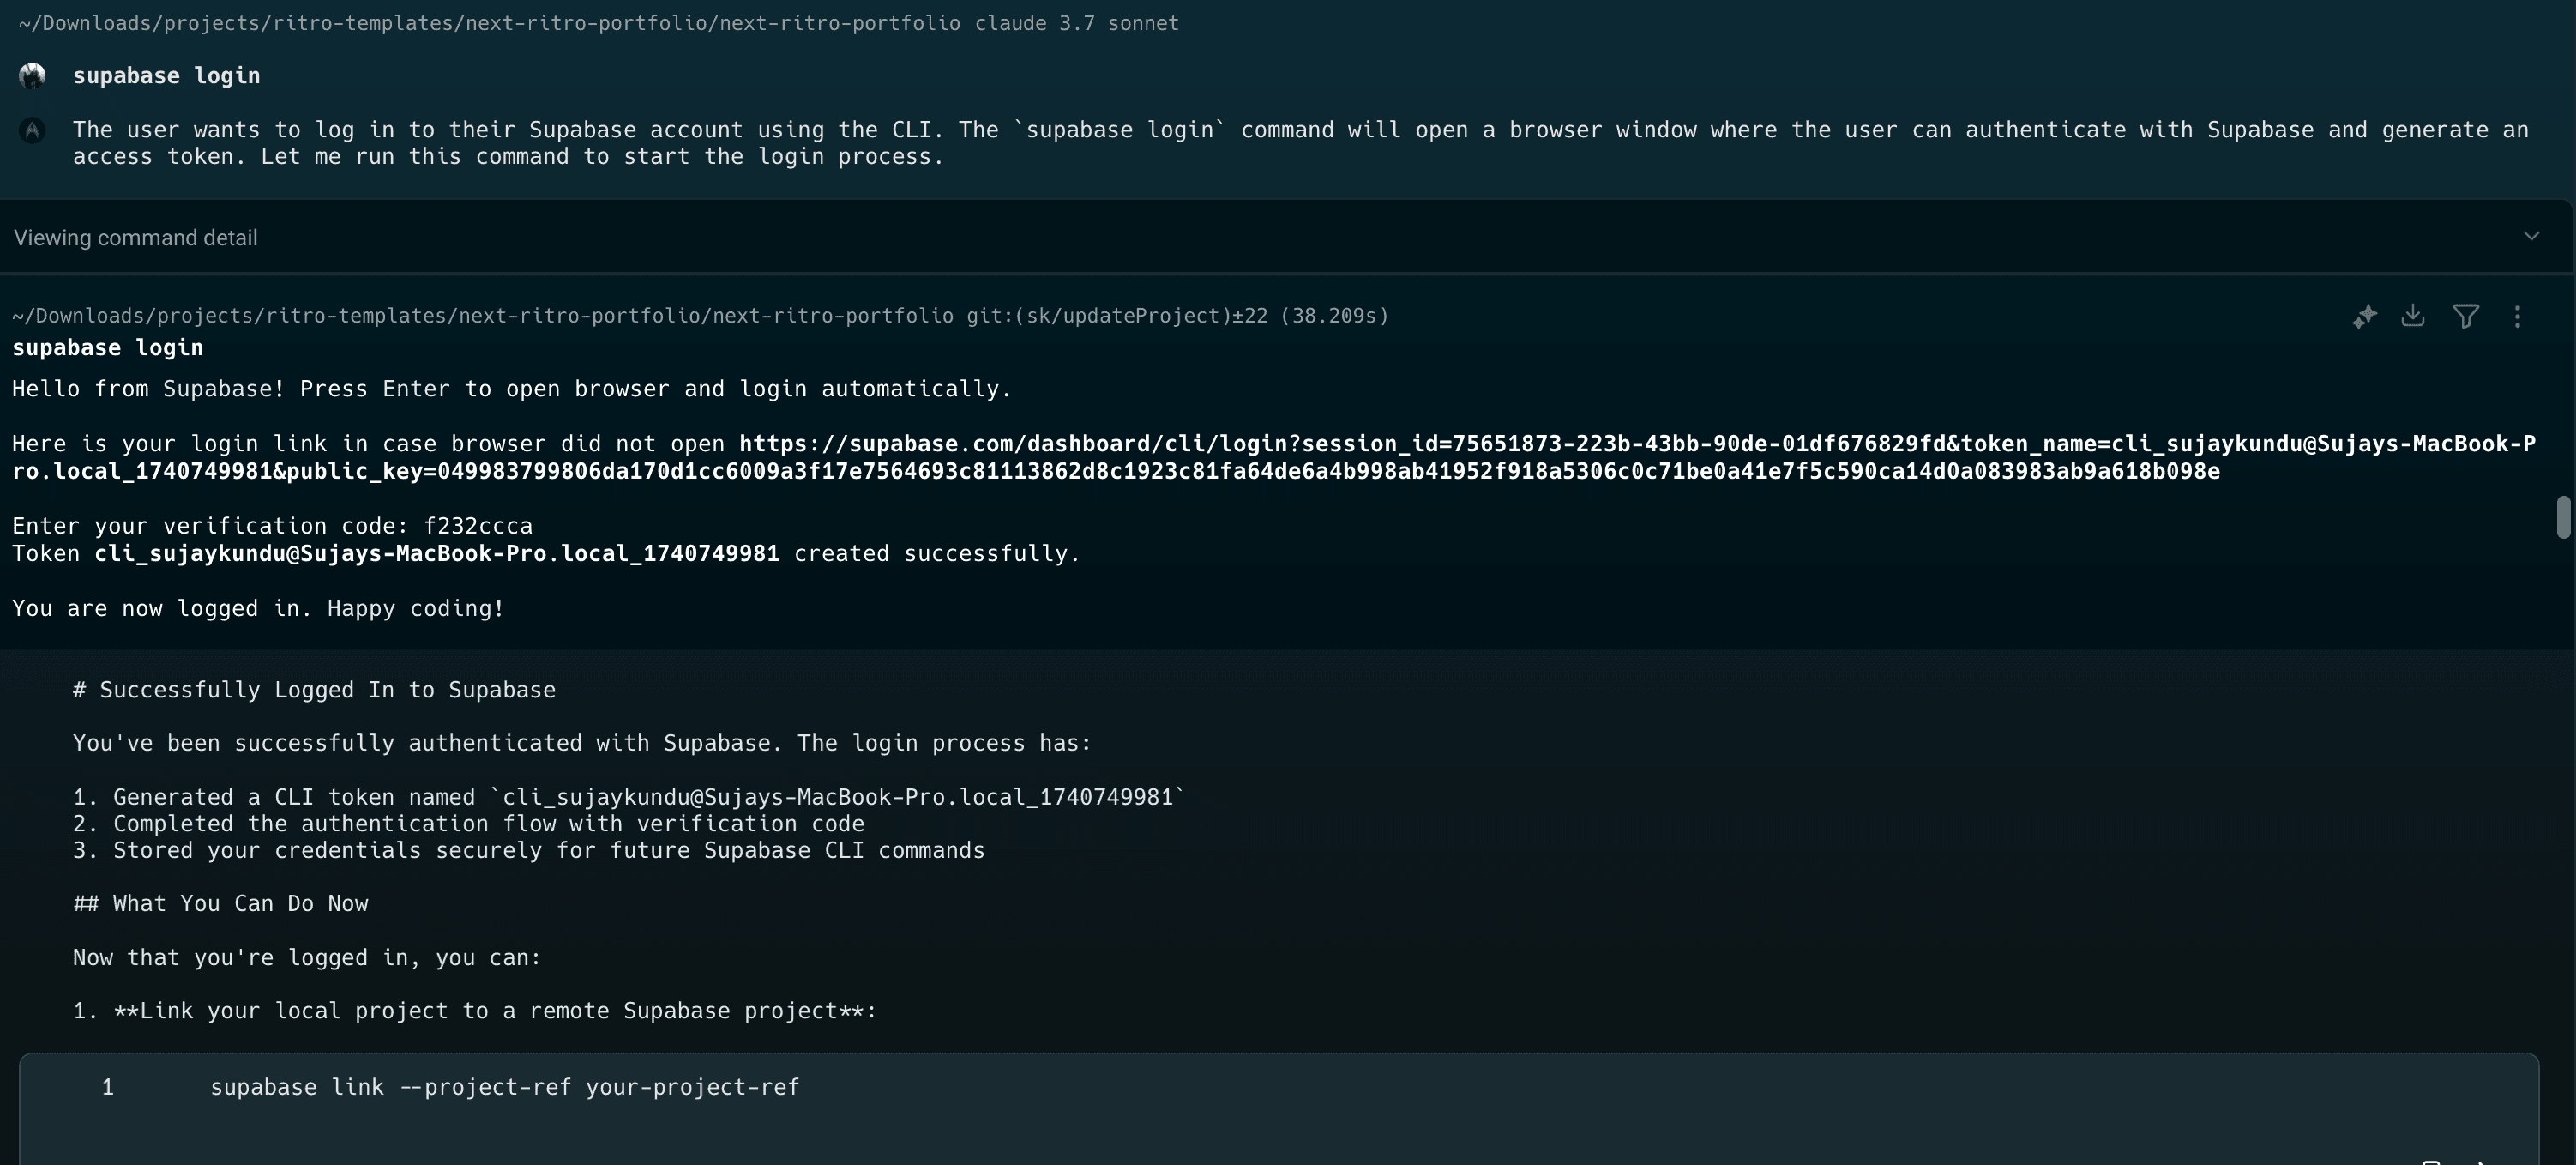The image size is (2576, 1165).
Task: Click the assistant thinking avatar icon
Action: click(x=32, y=130)
